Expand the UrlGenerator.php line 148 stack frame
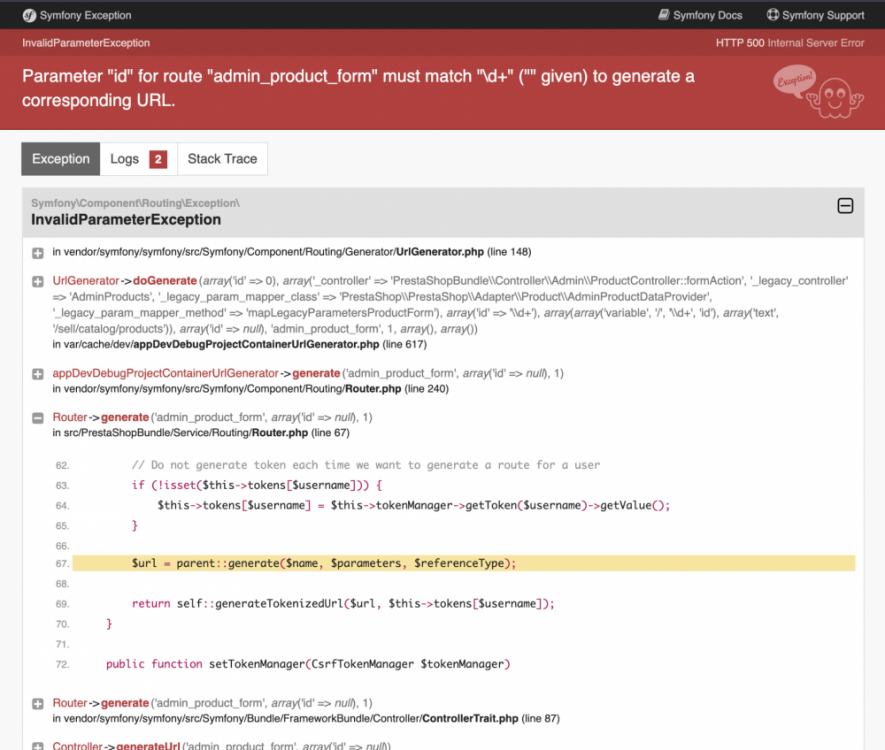The height and width of the screenshot is (750, 885). (37, 252)
